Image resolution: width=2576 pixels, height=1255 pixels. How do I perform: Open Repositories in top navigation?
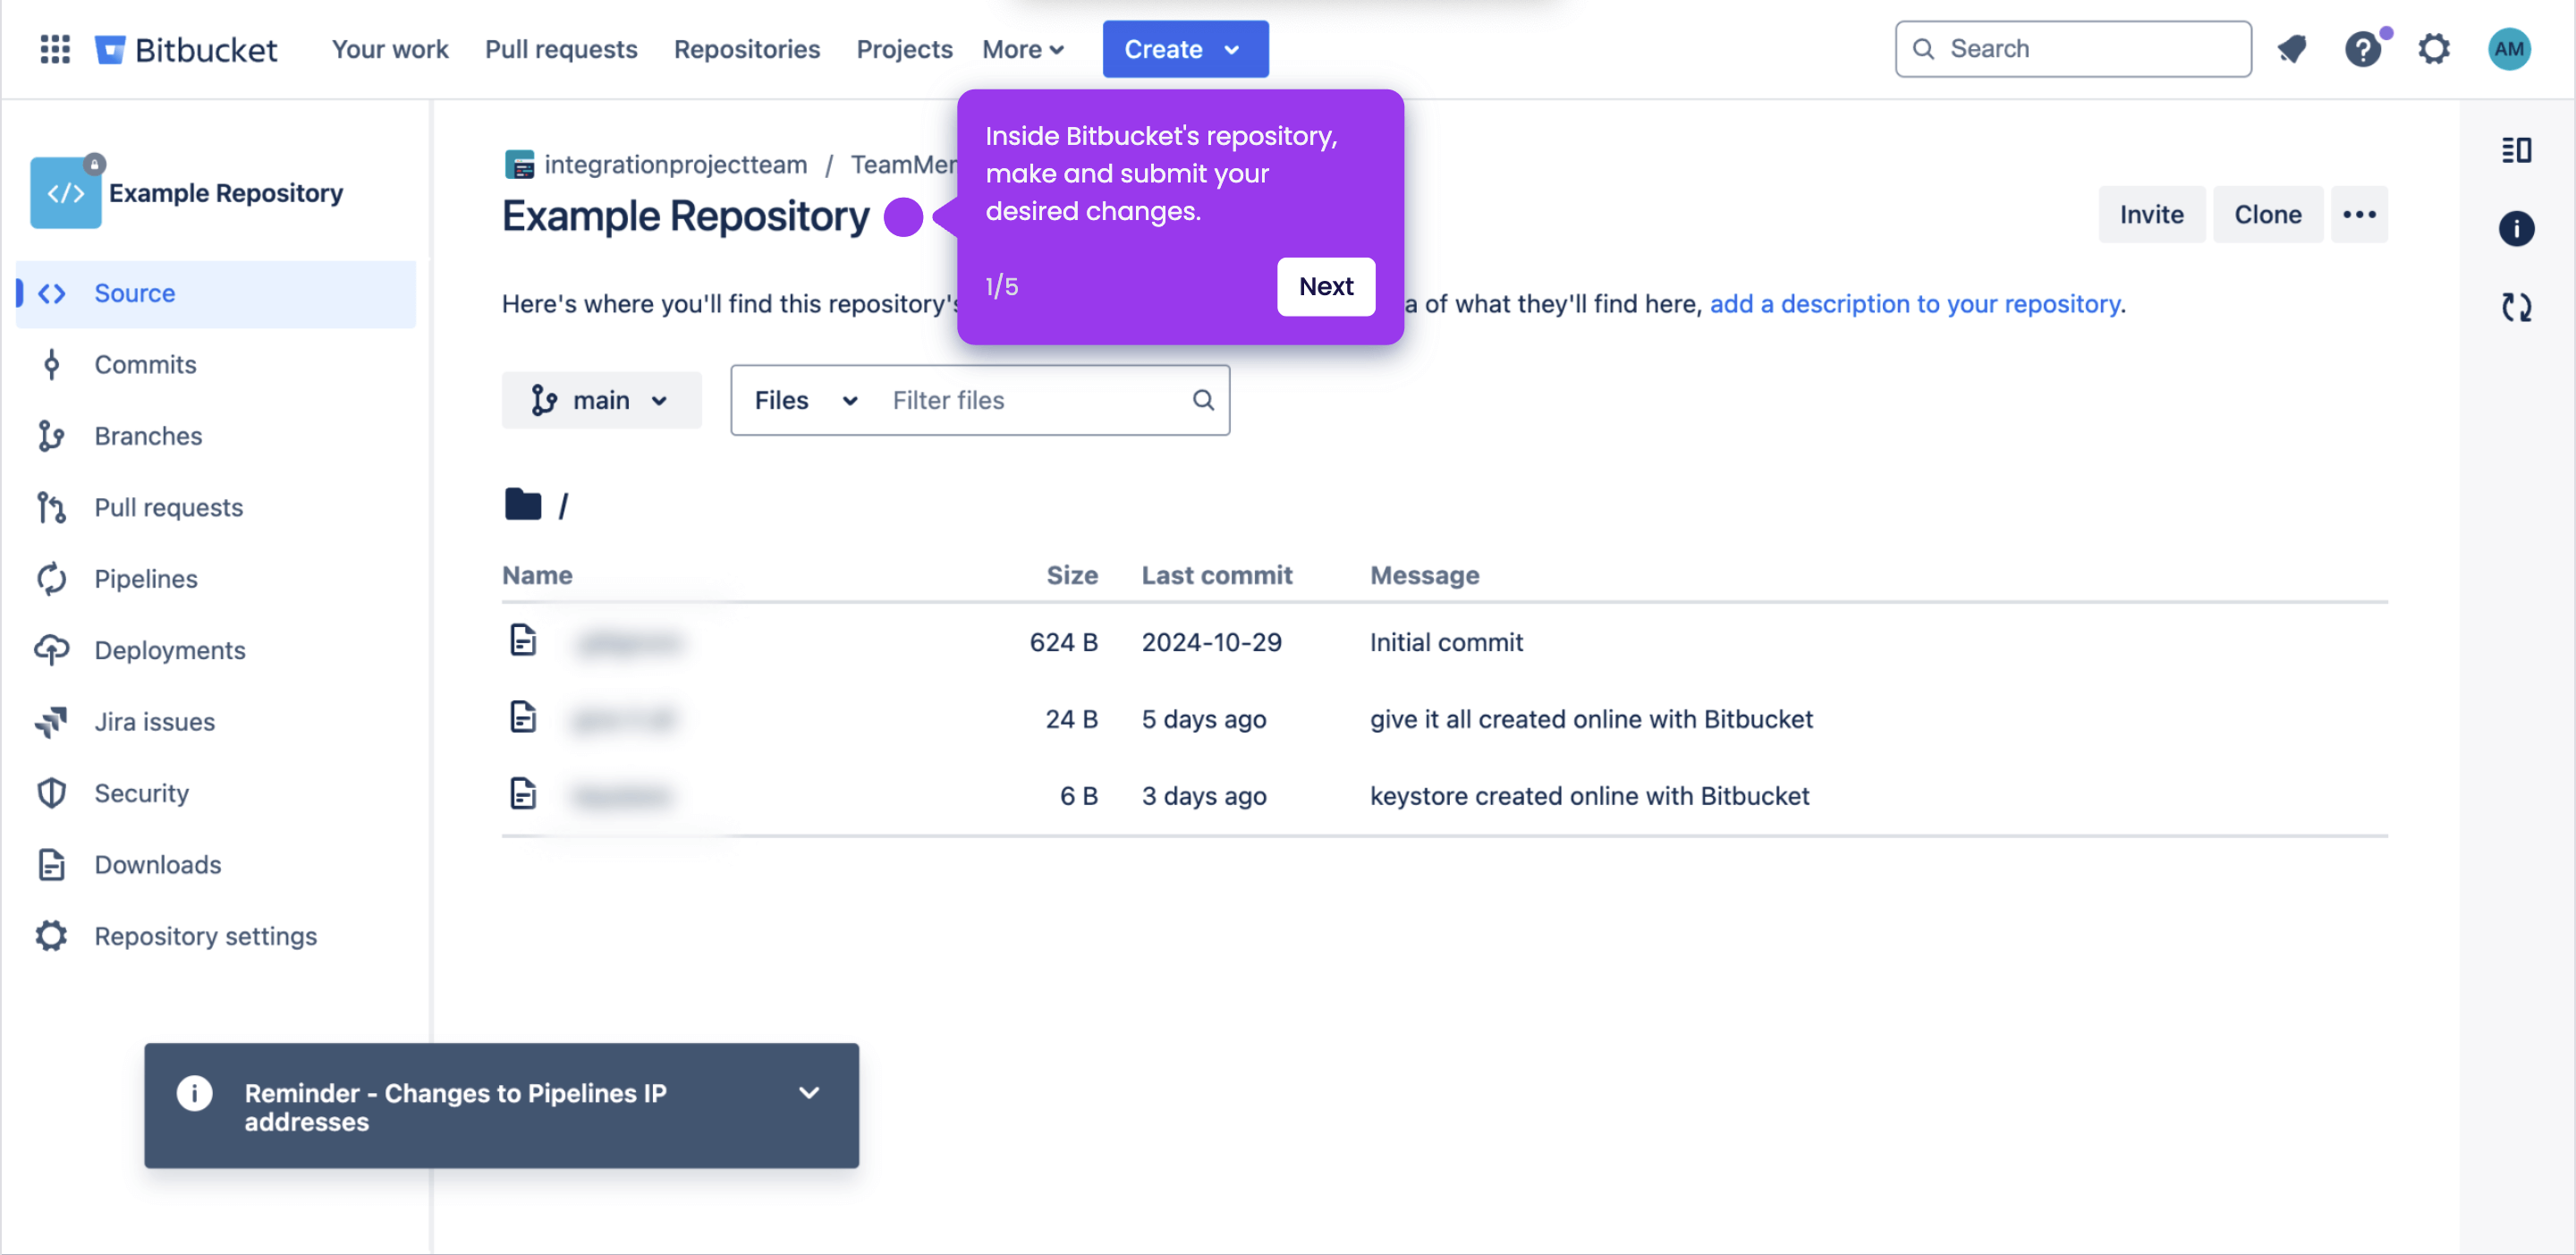(x=747, y=49)
